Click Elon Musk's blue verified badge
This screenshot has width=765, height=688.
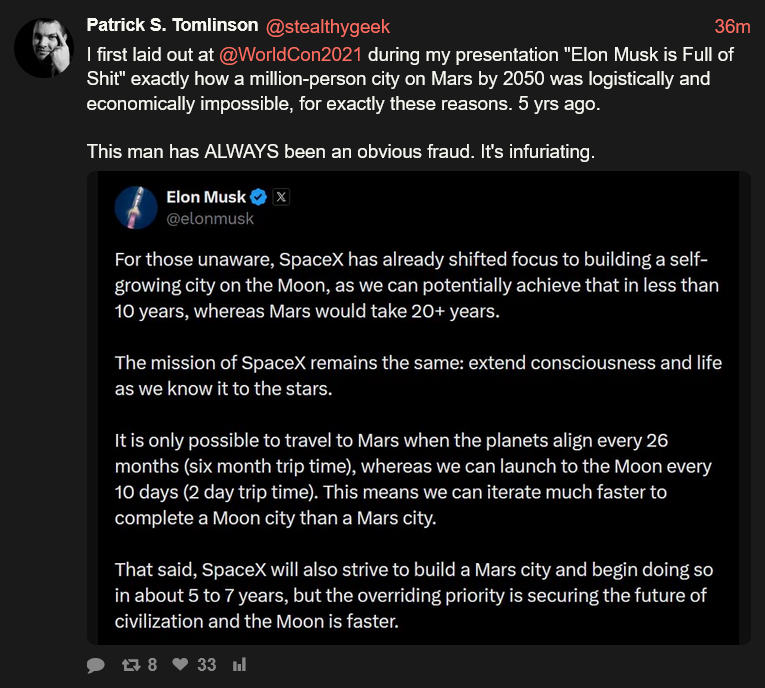click(259, 197)
